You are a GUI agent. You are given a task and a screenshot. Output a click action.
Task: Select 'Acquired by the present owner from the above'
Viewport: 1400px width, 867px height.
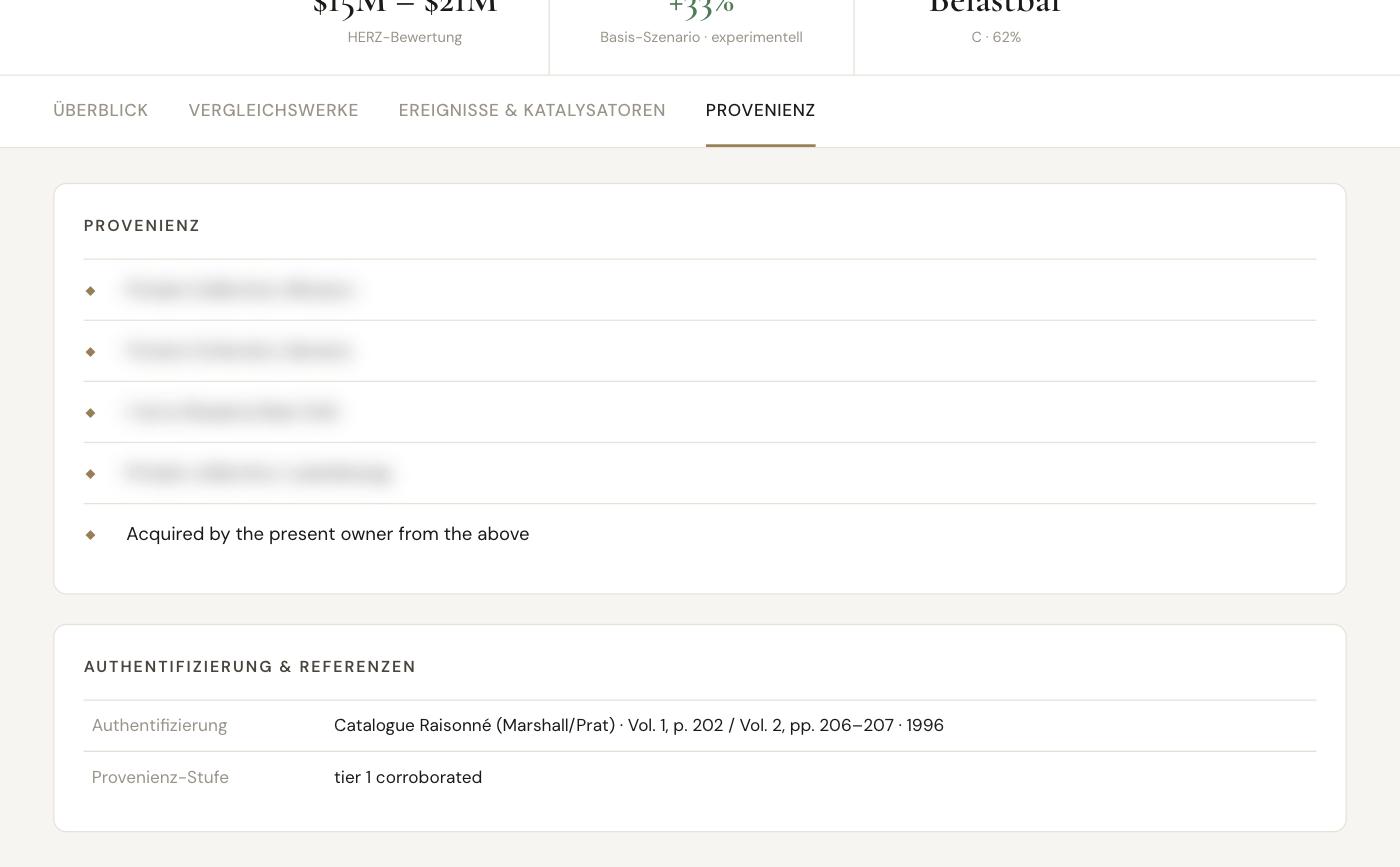pos(327,534)
